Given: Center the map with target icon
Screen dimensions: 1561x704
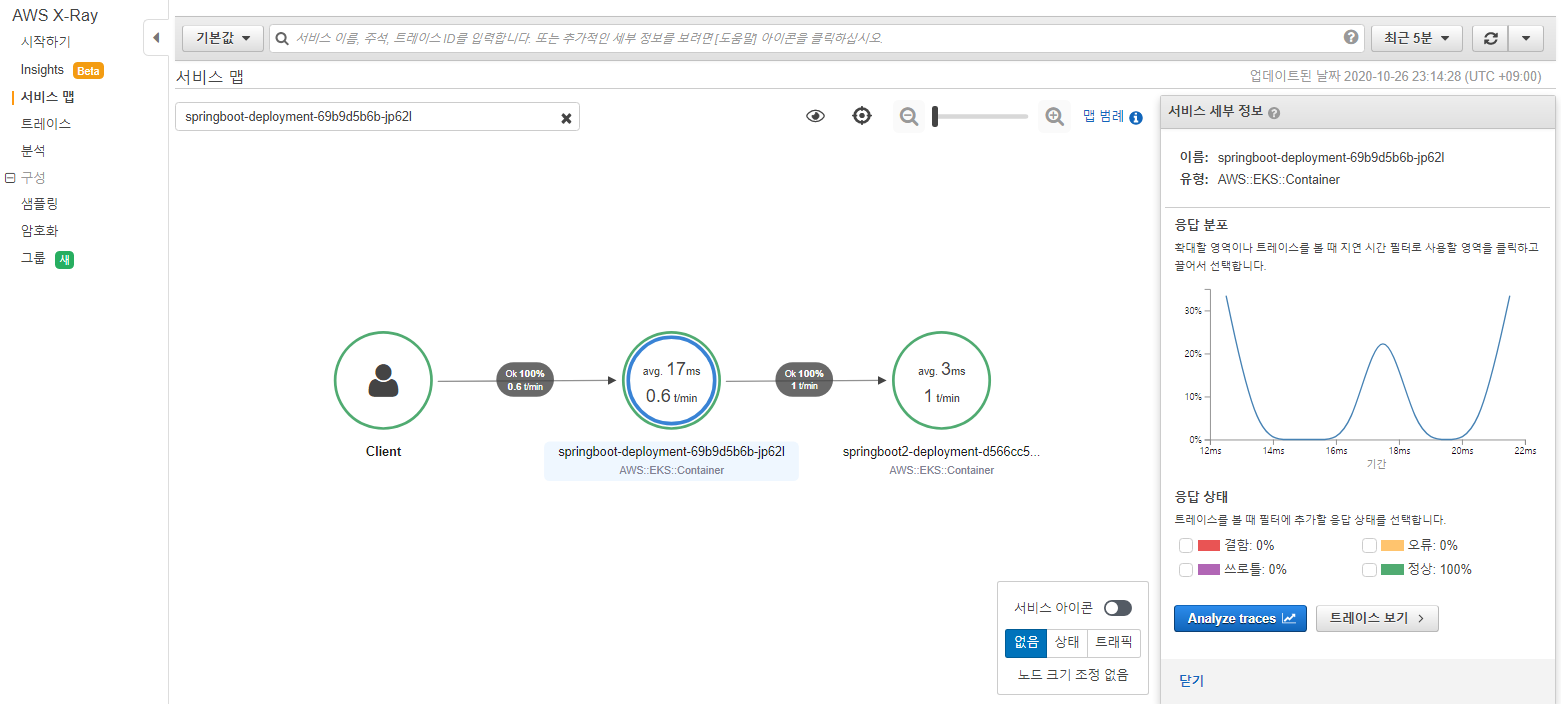Looking at the screenshot, I should pyautogui.click(x=862, y=116).
